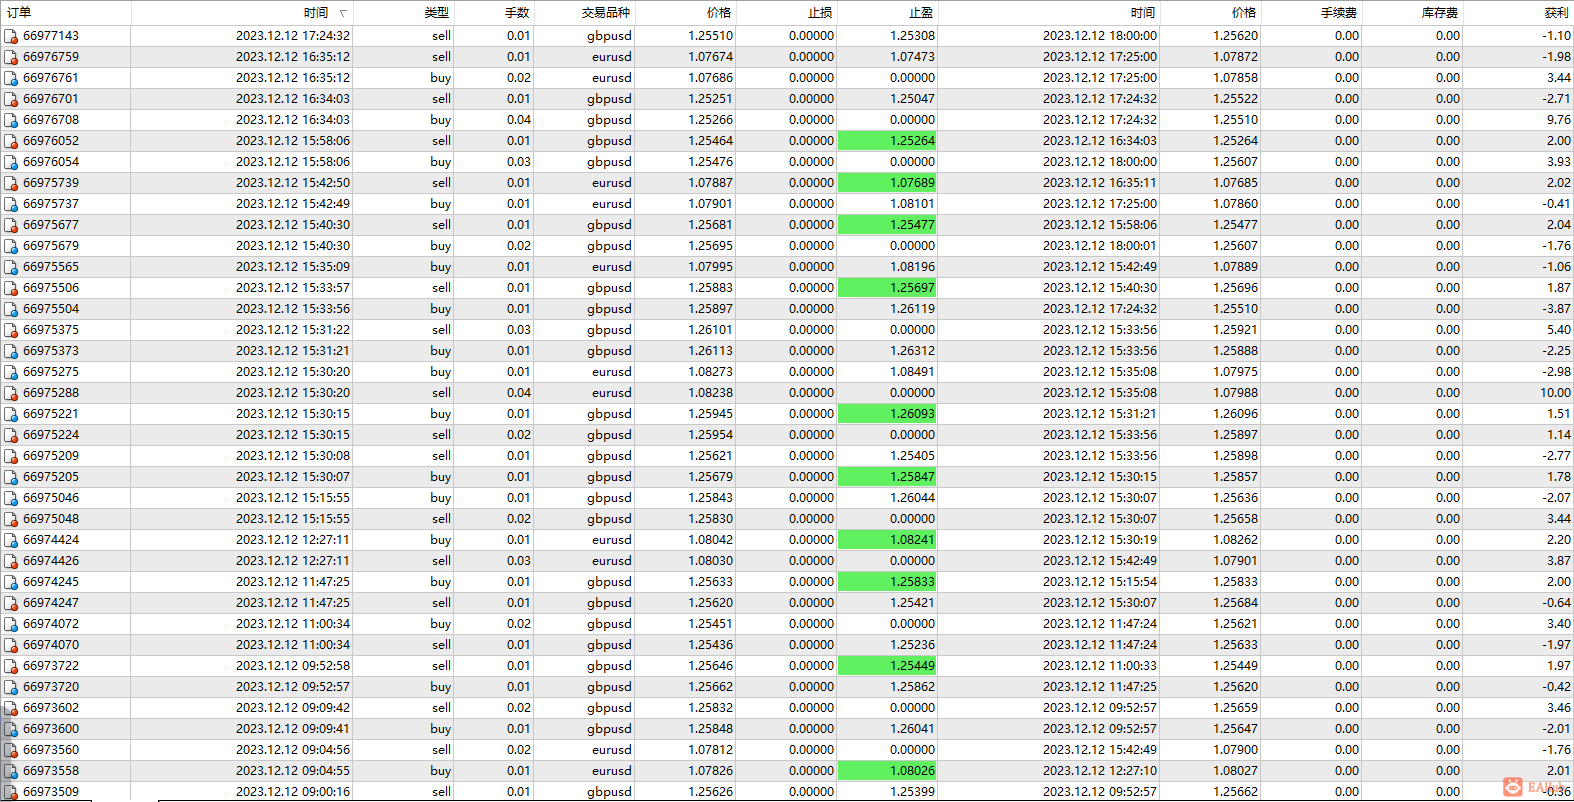Click the icon next to order 66974072

[x=11, y=624]
